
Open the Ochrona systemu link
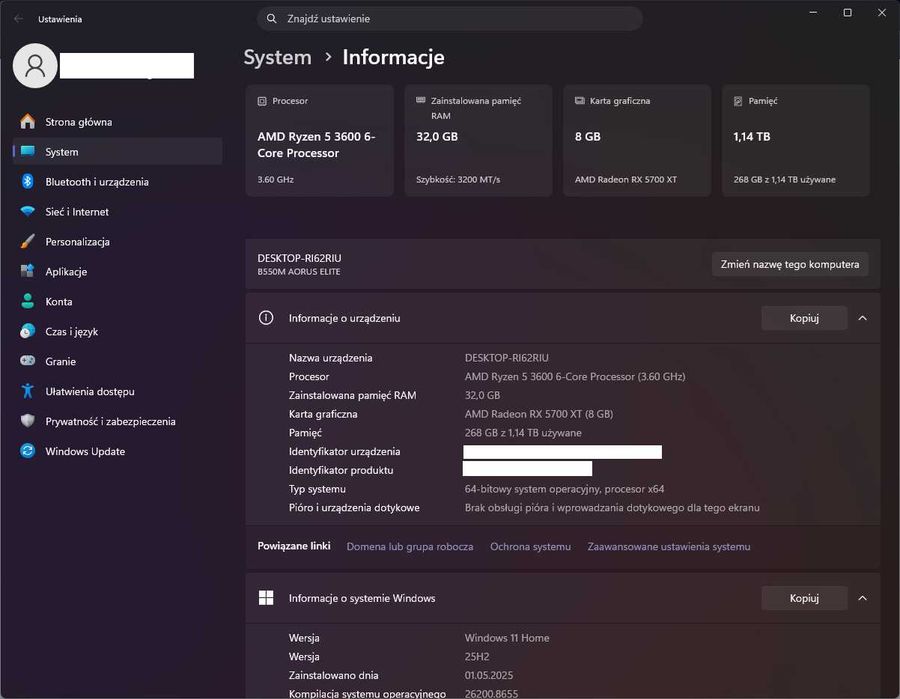(530, 546)
